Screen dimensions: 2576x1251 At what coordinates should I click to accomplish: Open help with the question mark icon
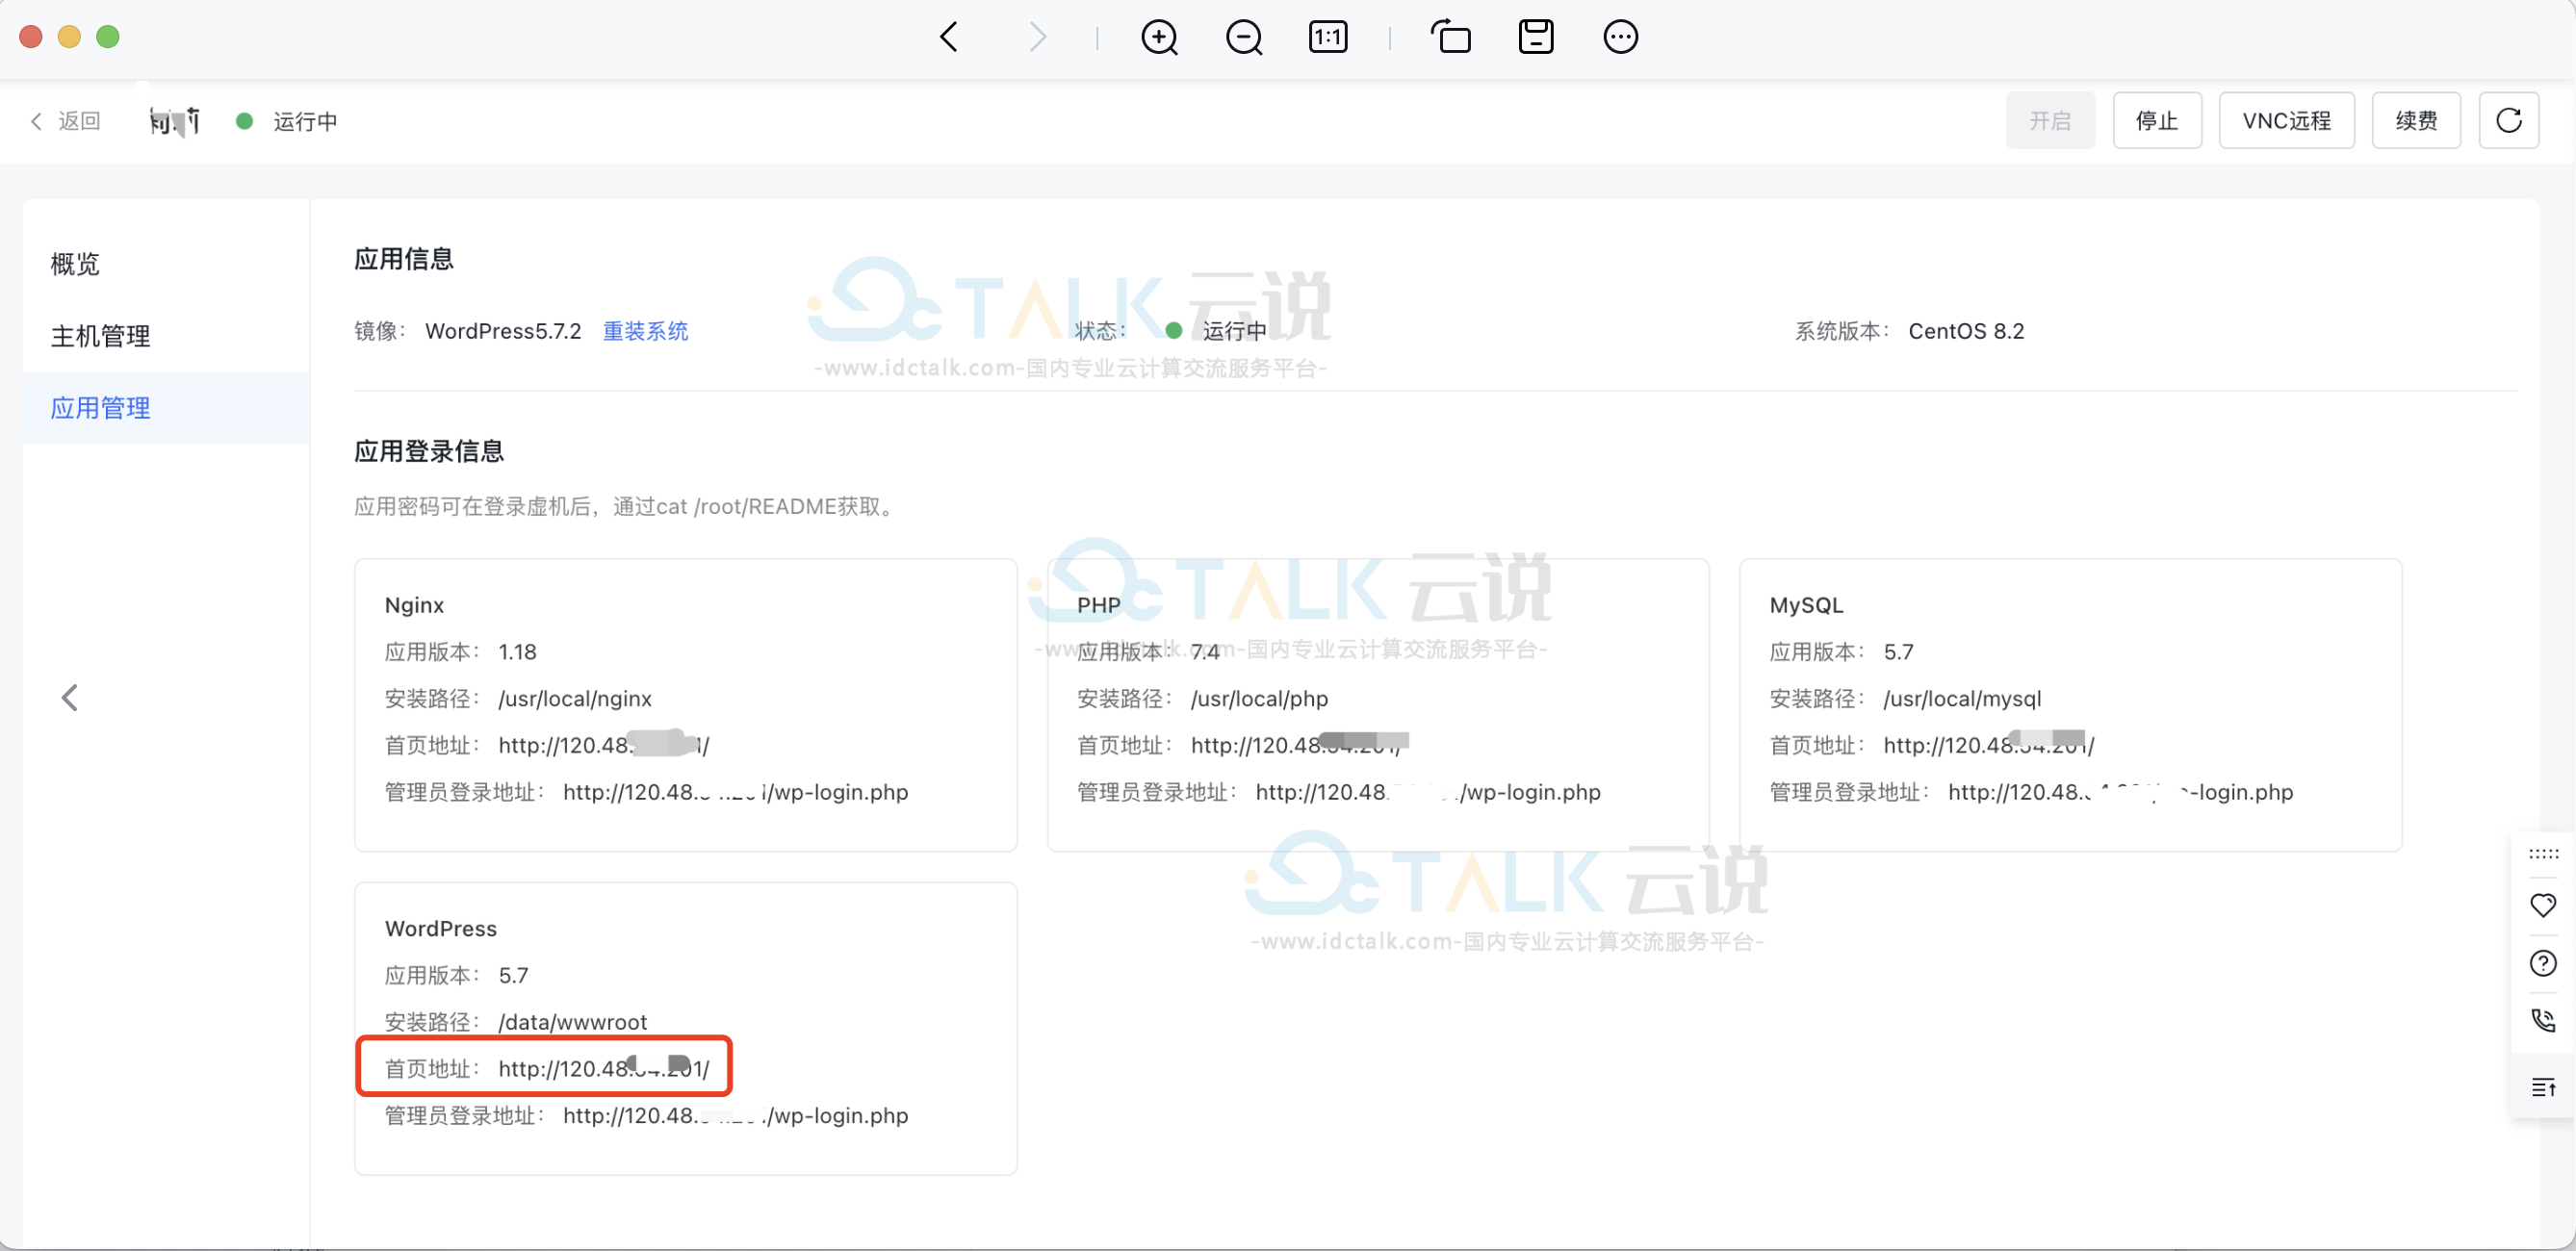point(2543,963)
